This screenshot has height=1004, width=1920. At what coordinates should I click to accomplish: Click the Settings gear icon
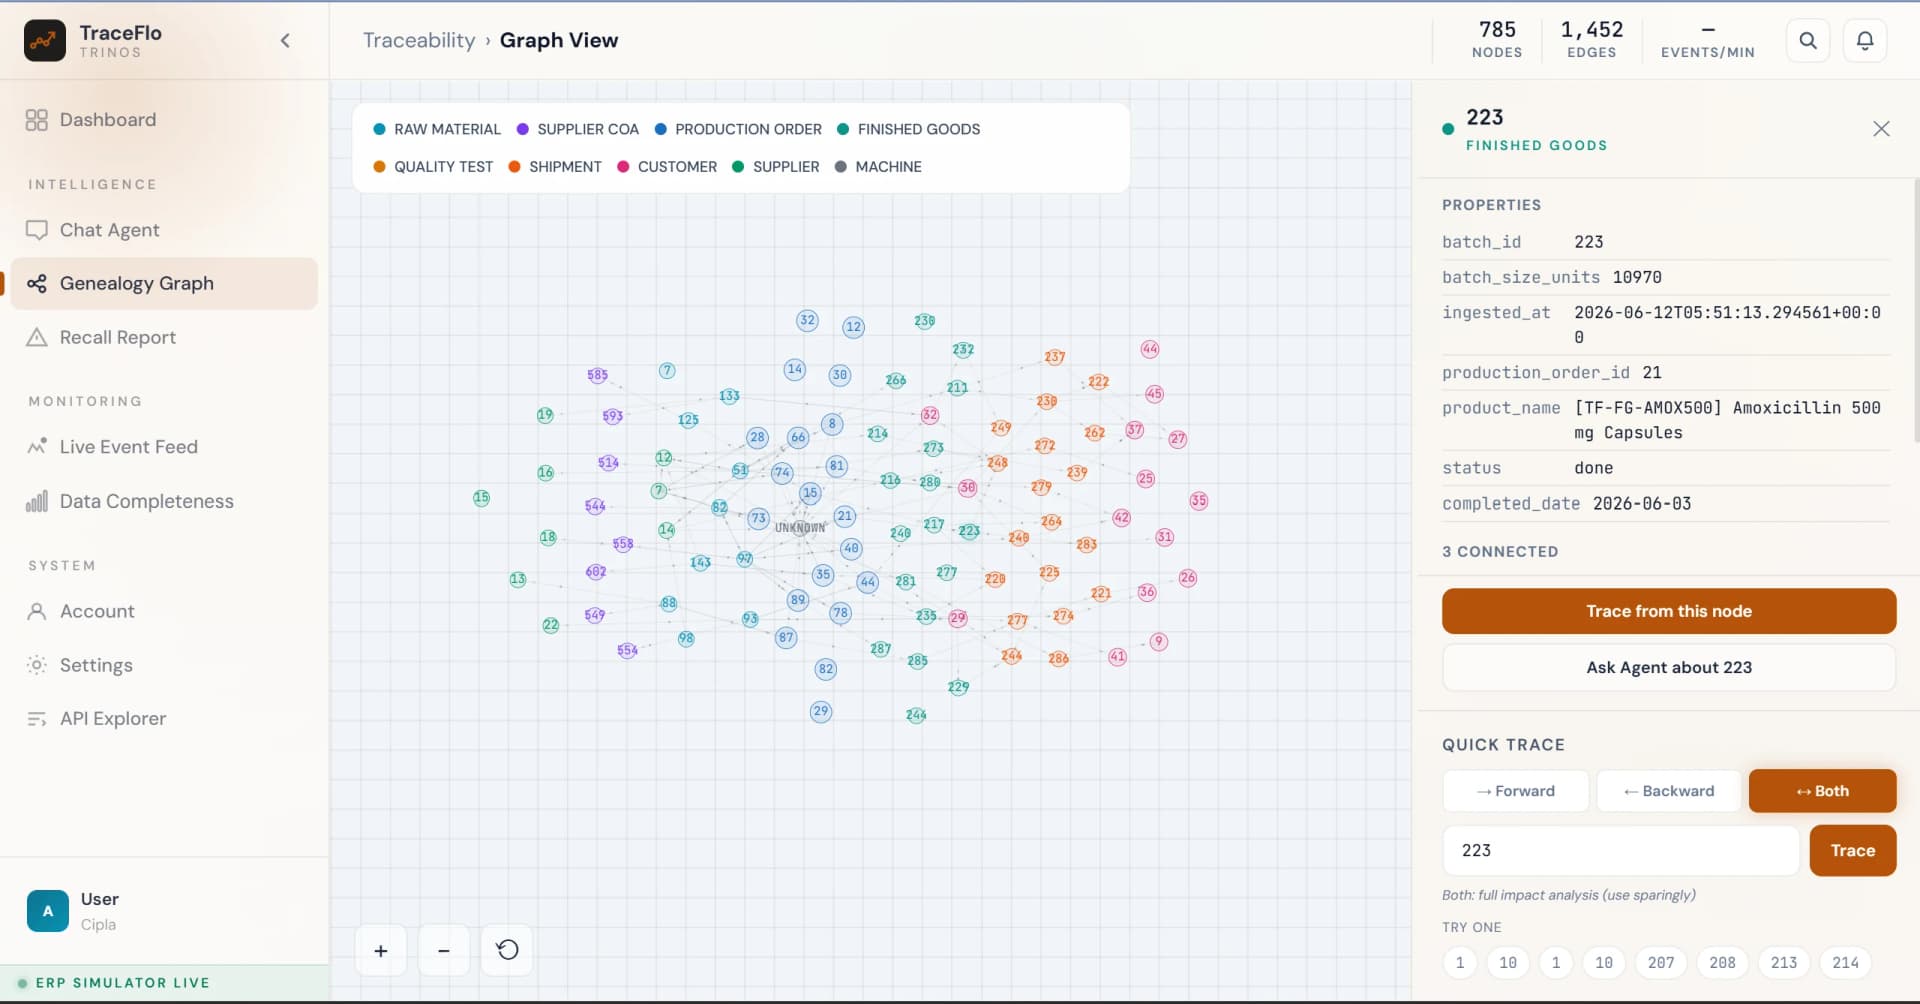(37, 665)
